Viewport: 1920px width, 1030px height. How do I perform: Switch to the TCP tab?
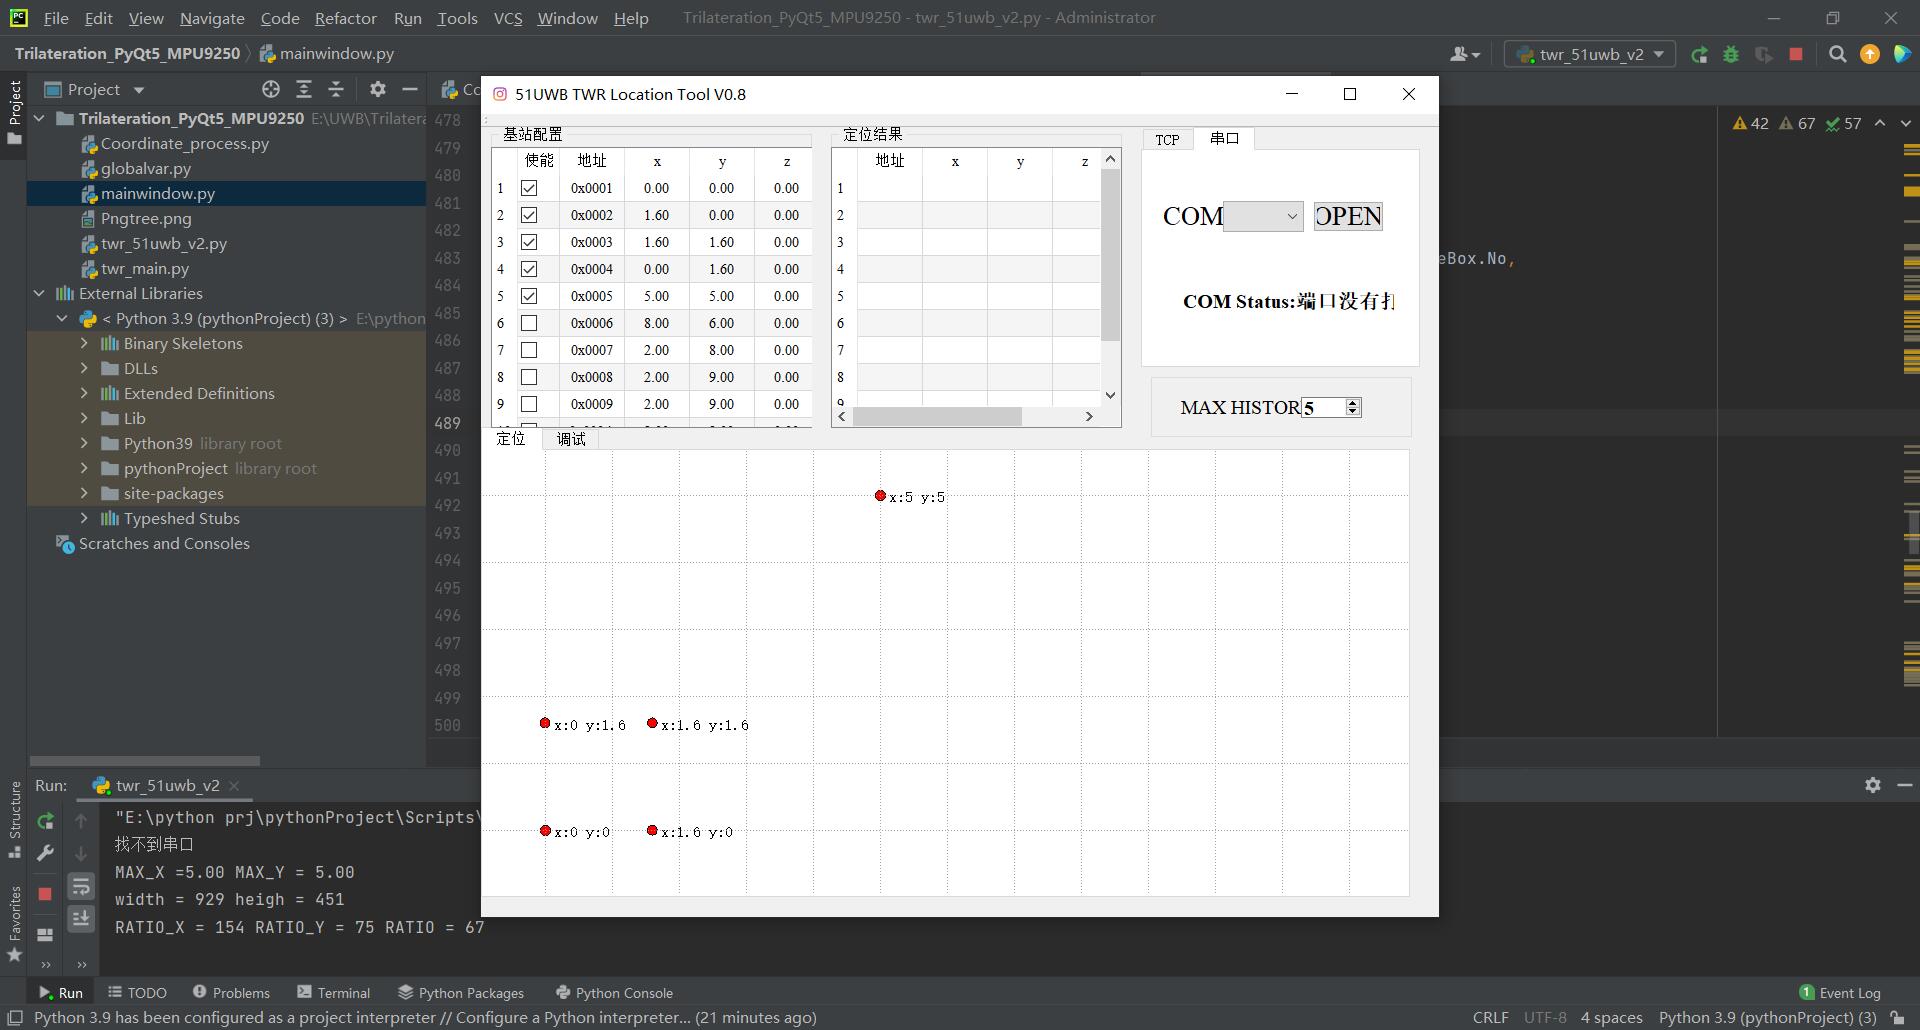coord(1167,140)
